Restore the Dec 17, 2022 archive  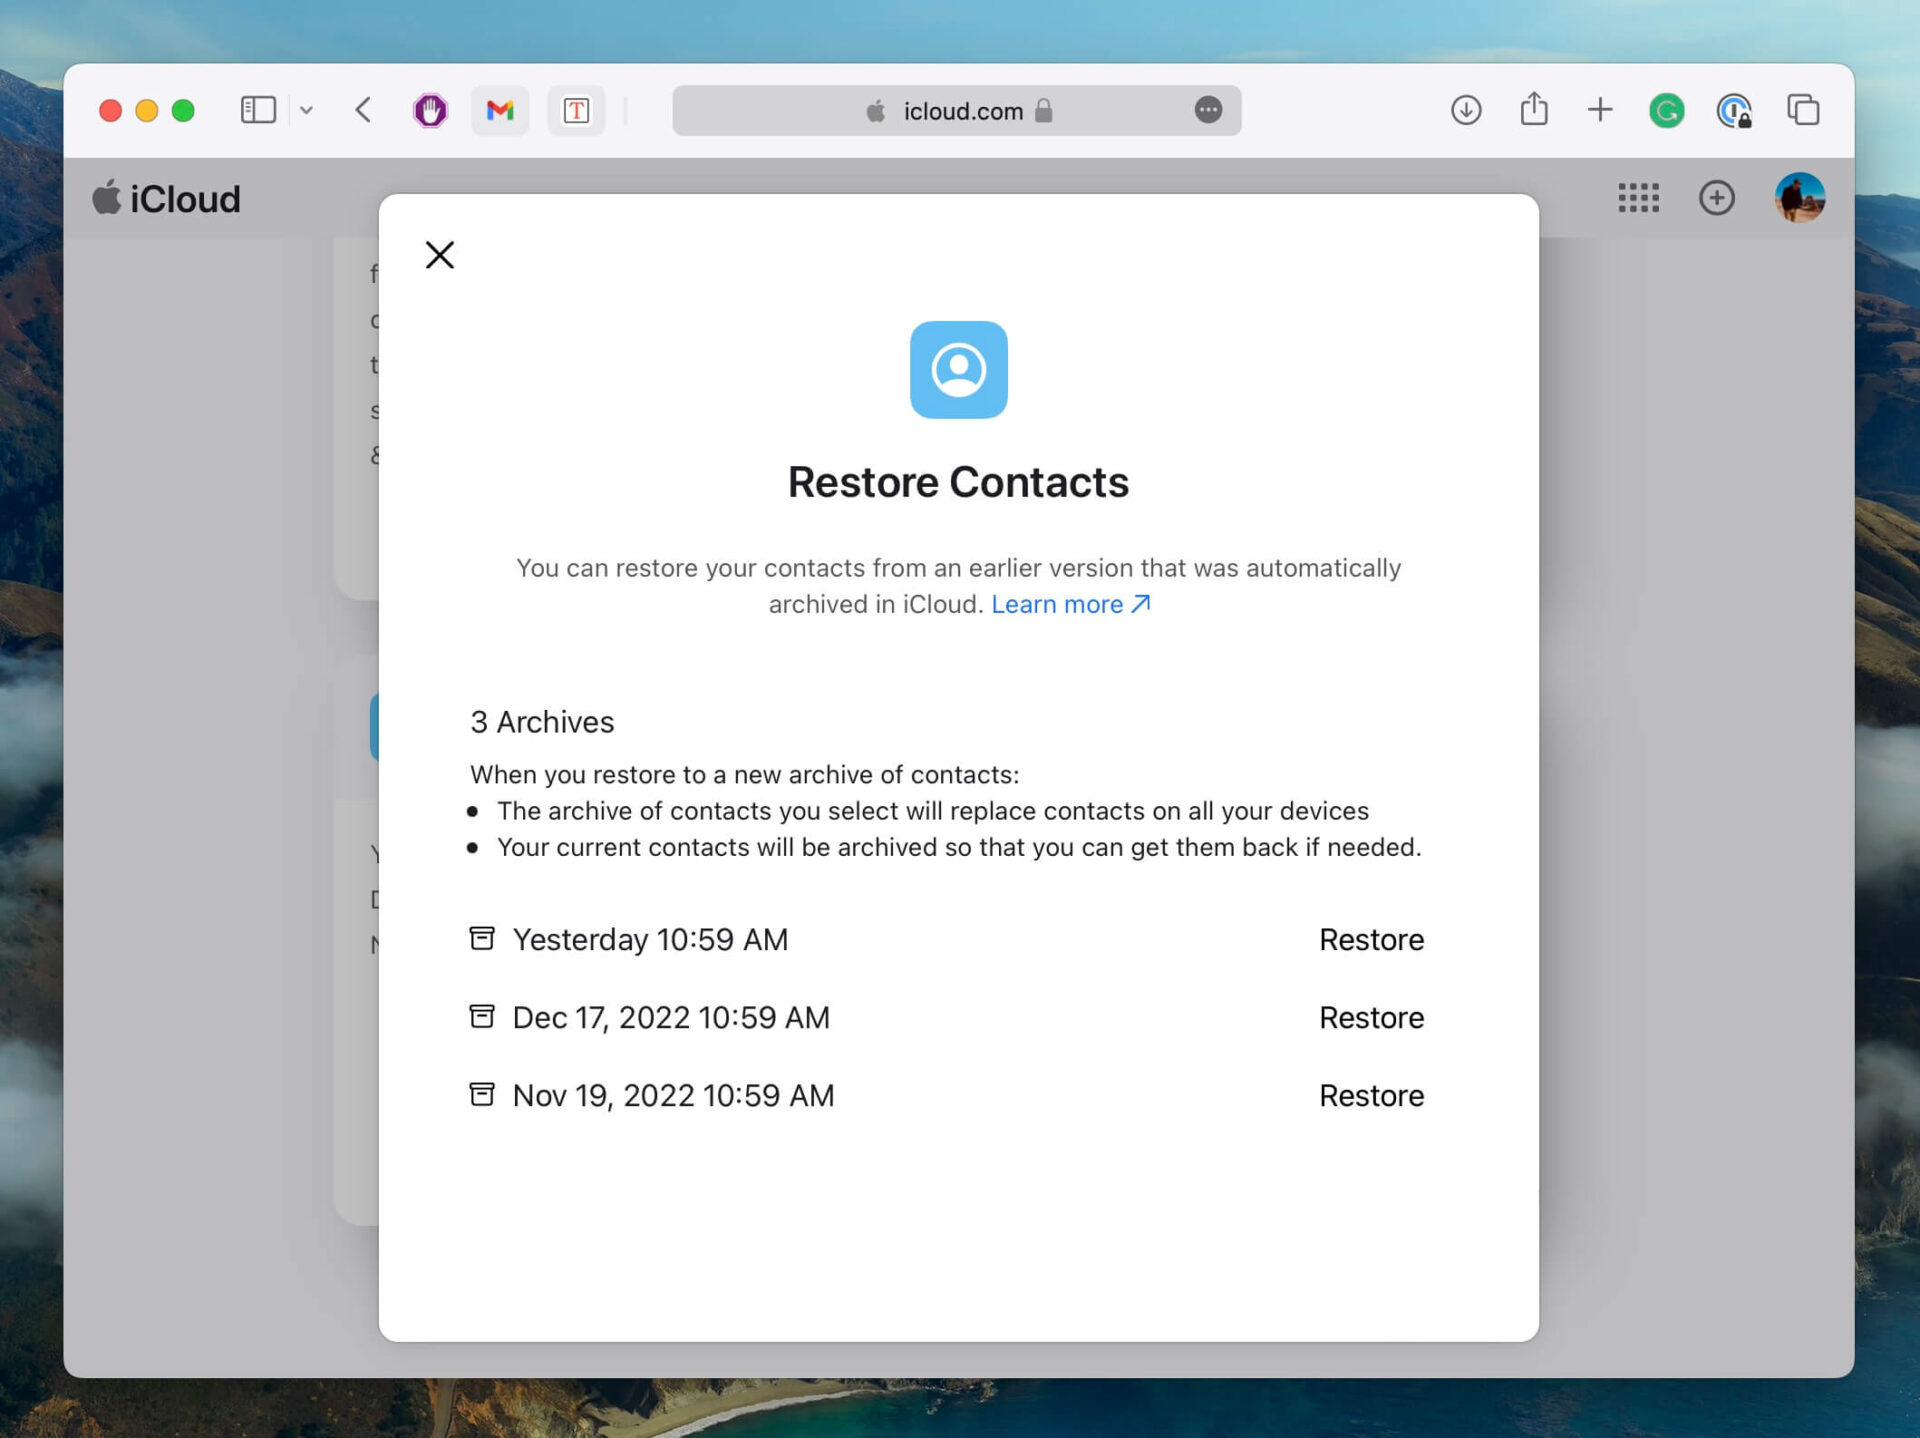pyautogui.click(x=1371, y=1017)
